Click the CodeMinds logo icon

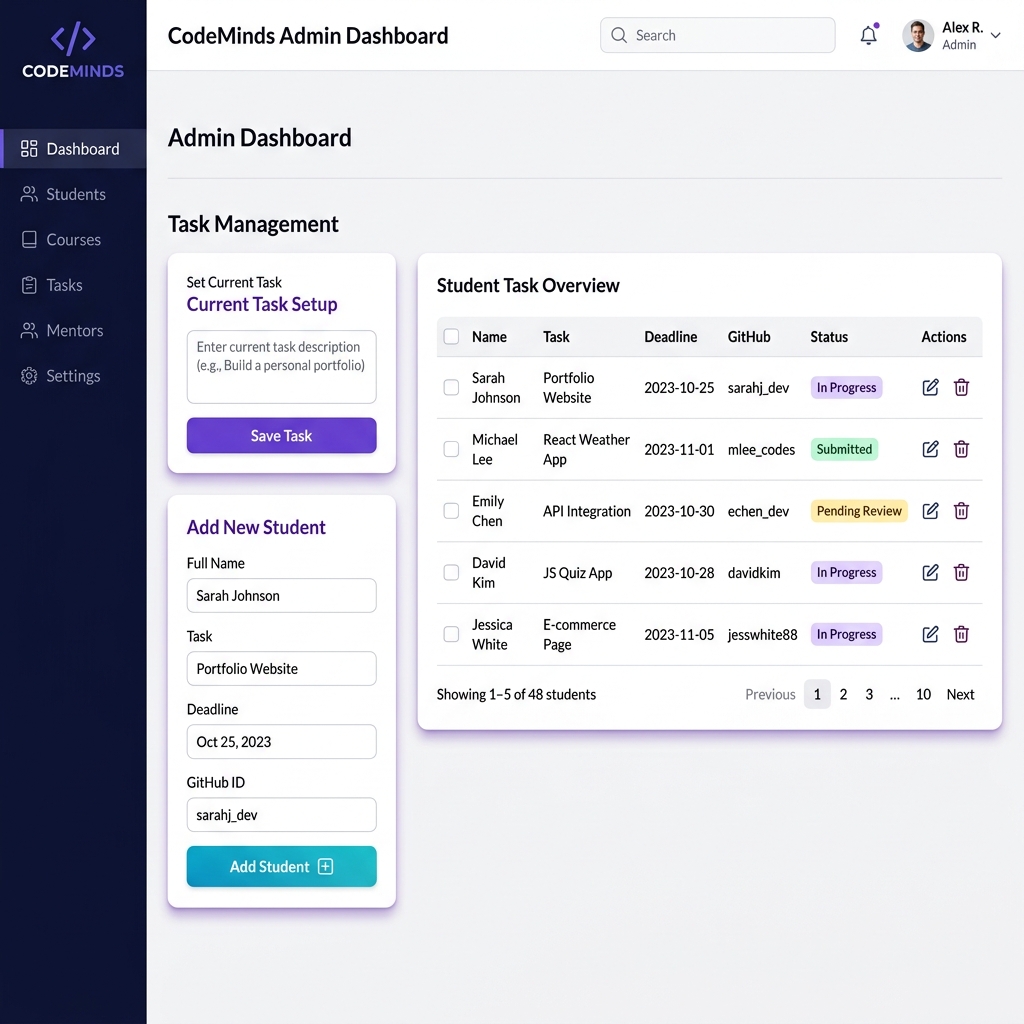click(73, 39)
